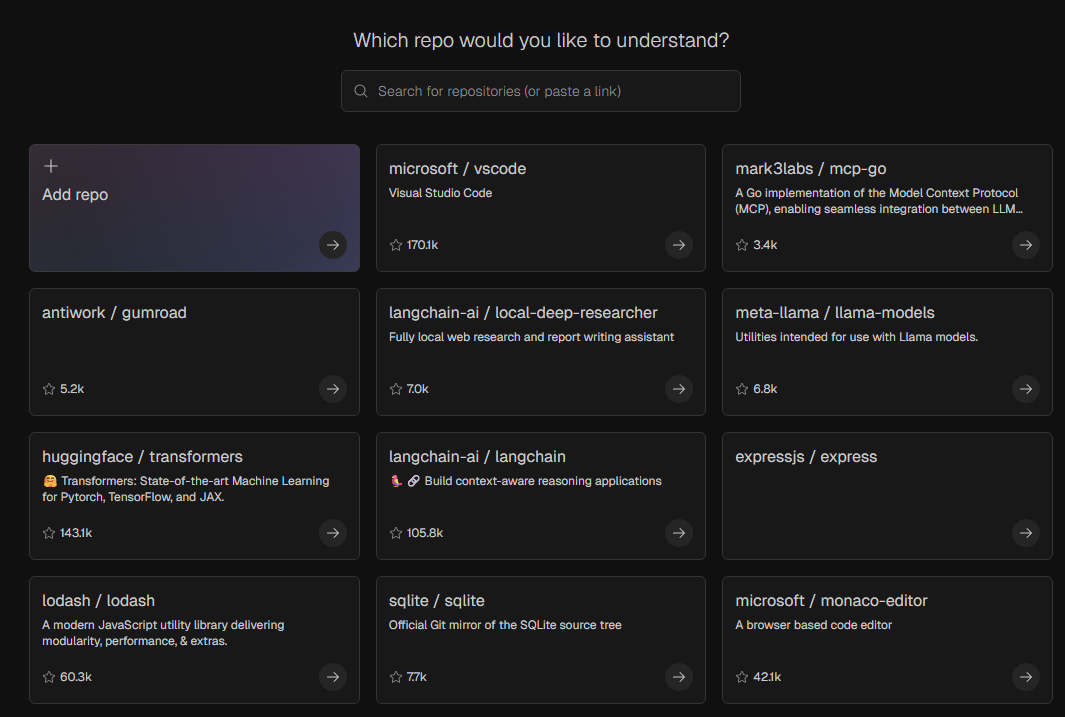Click arrow icon on local-deep-researcher card
Viewport: 1065px width, 717px height.
679,389
